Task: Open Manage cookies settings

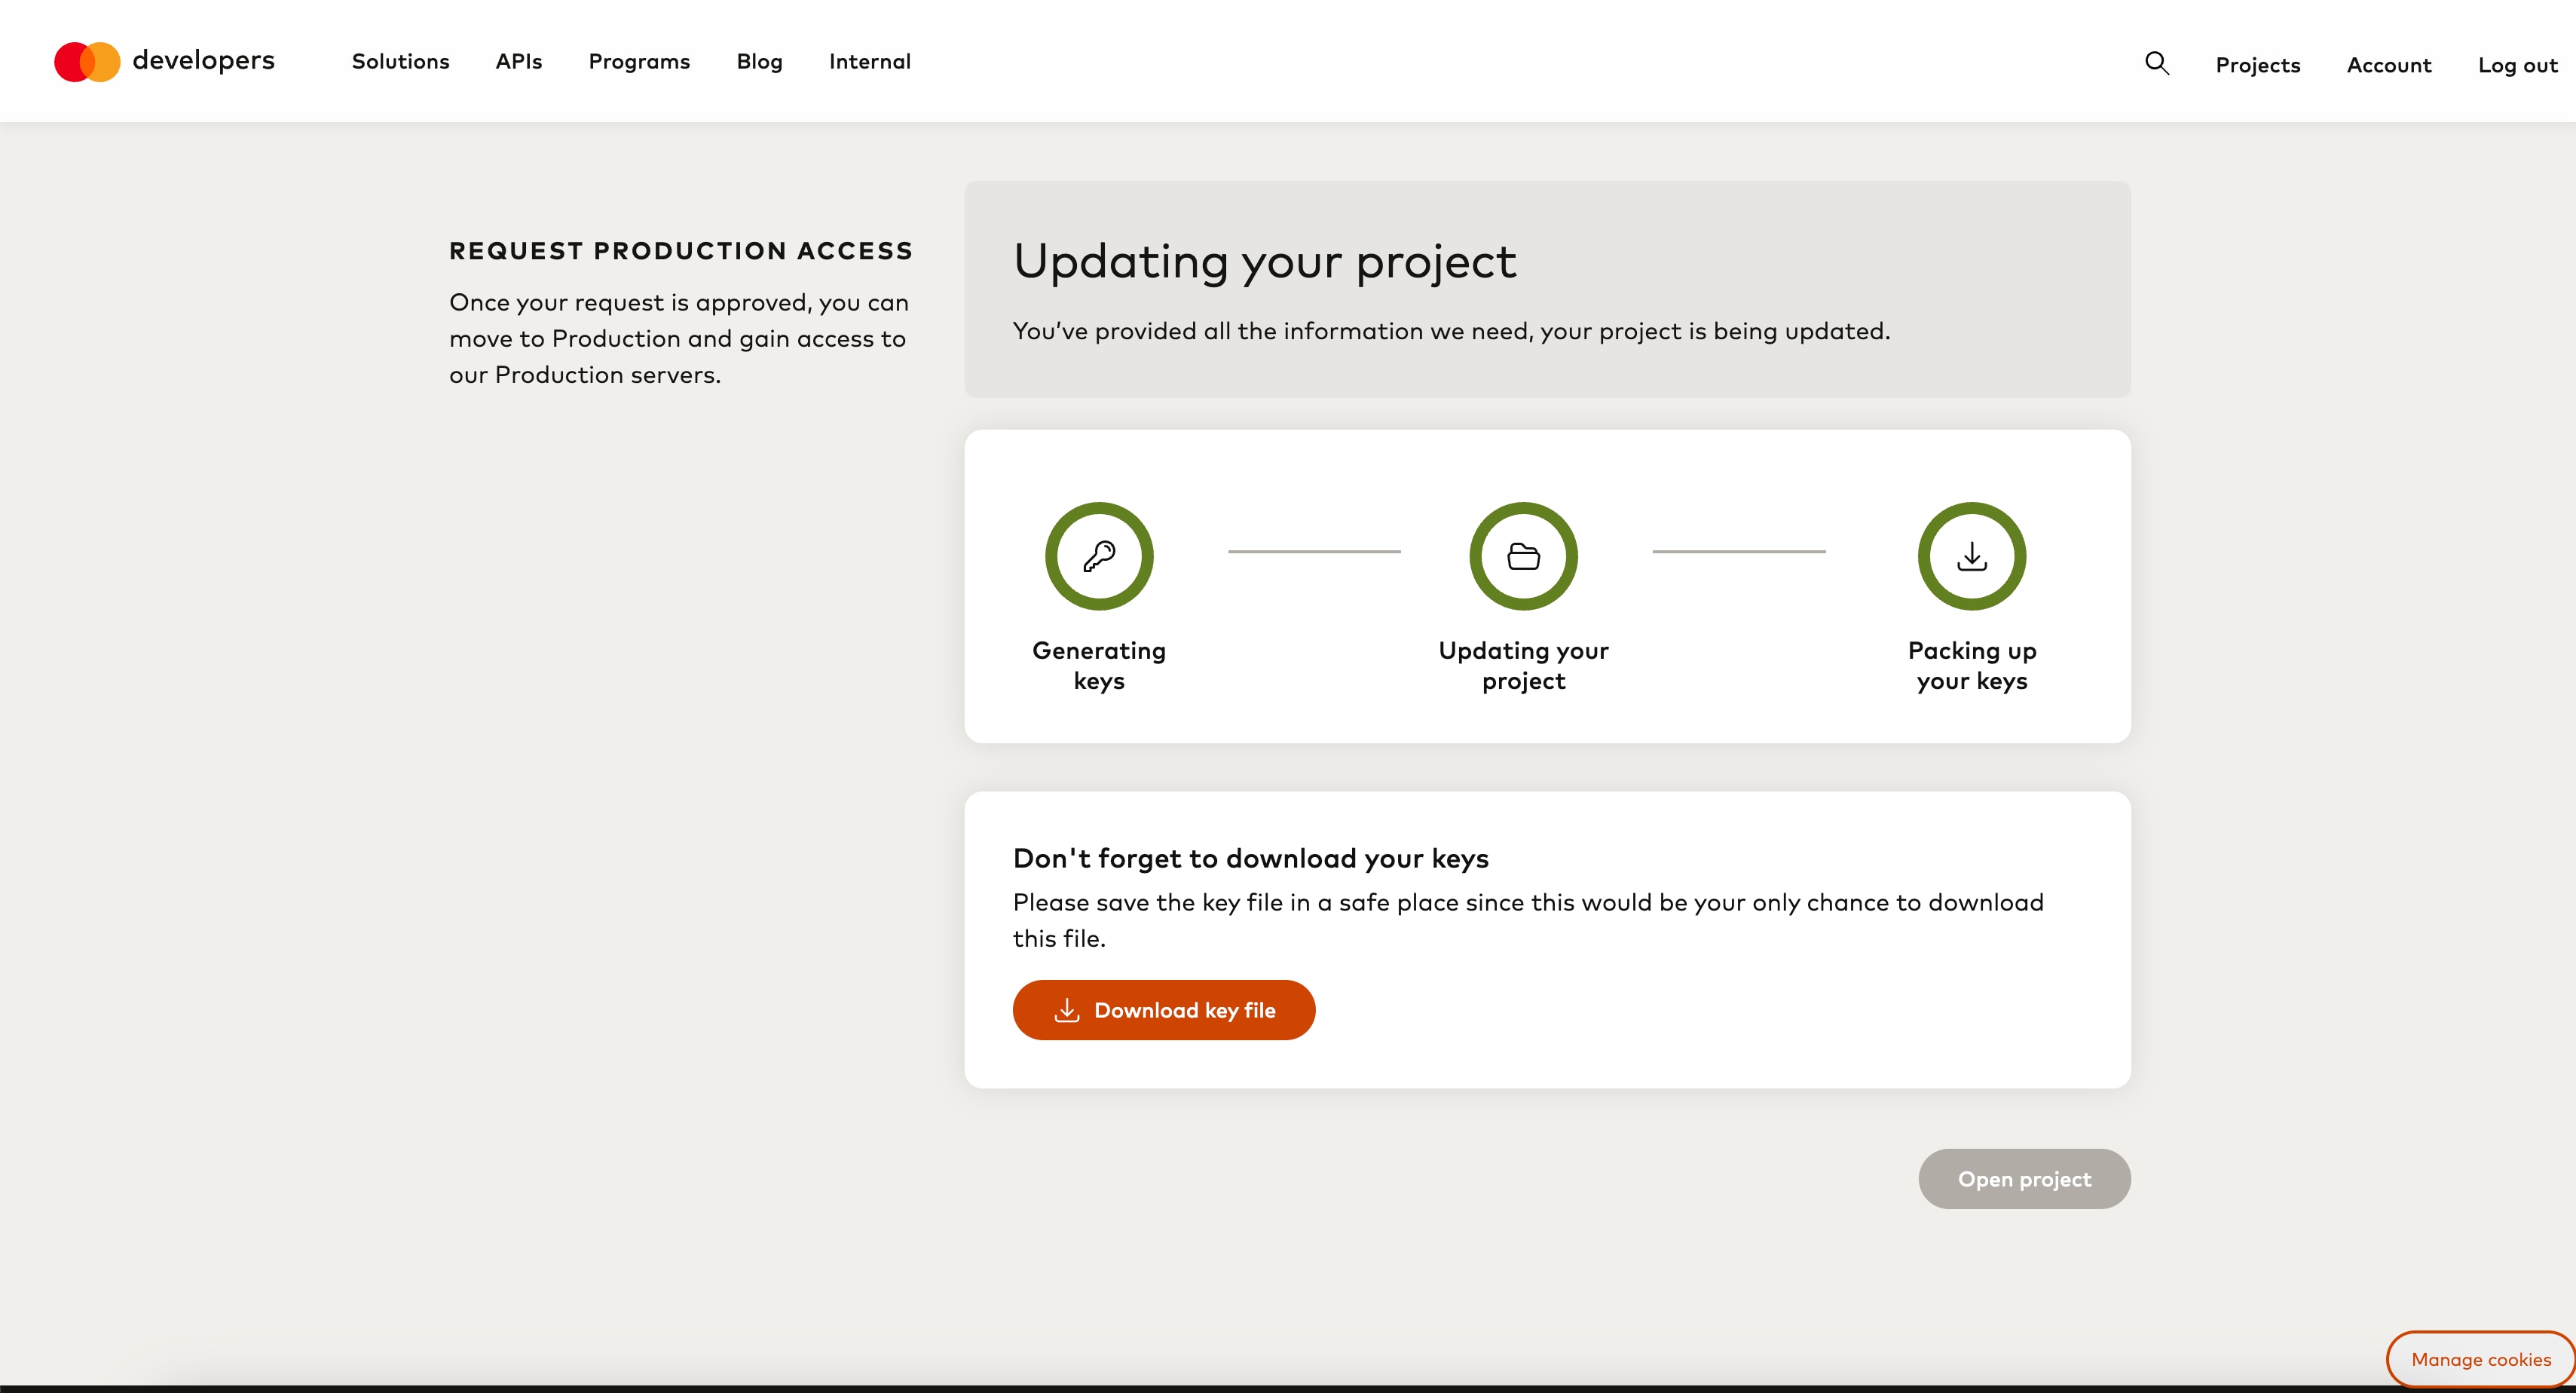Action: (2480, 1359)
